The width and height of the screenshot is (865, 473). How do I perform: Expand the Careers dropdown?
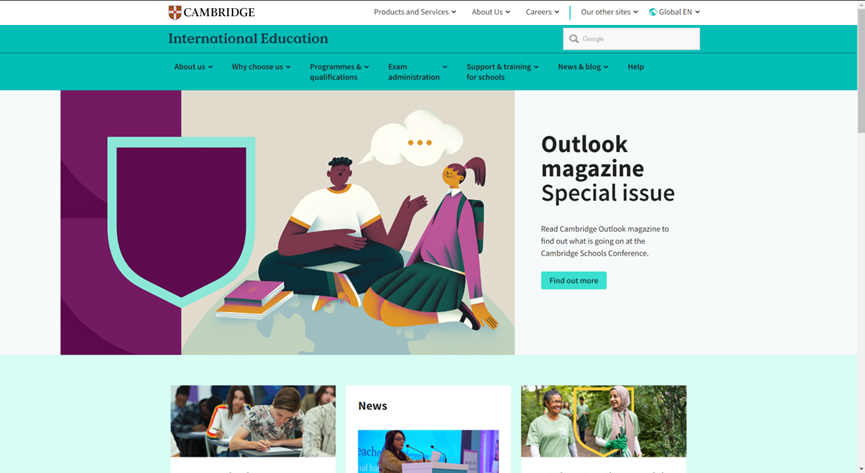click(x=542, y=12)
